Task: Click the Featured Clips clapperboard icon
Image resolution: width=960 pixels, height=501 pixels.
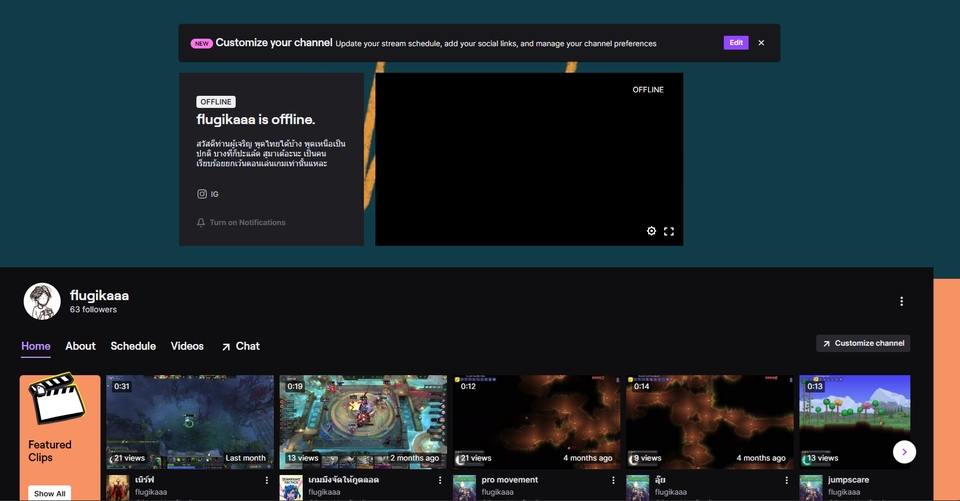Action: tap(56, 399)
